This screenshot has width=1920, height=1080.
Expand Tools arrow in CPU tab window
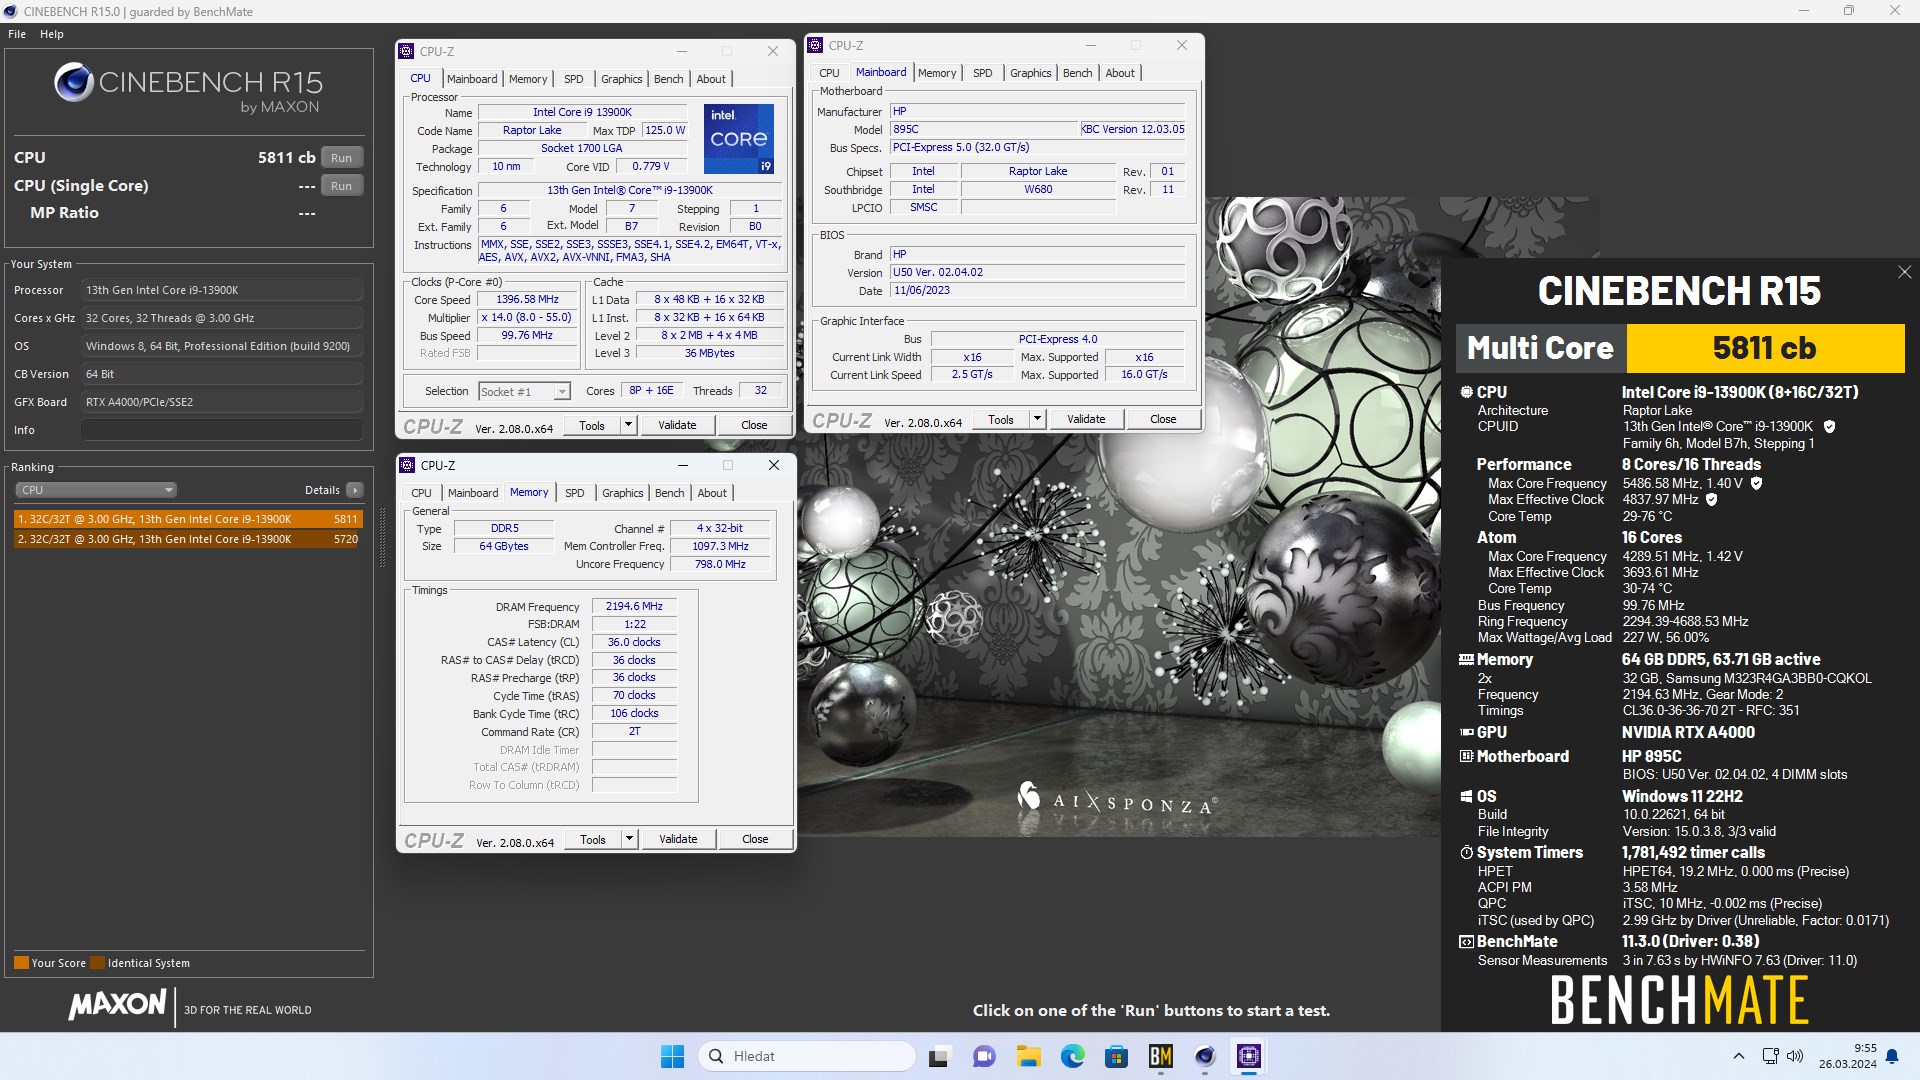pos(628,425)
